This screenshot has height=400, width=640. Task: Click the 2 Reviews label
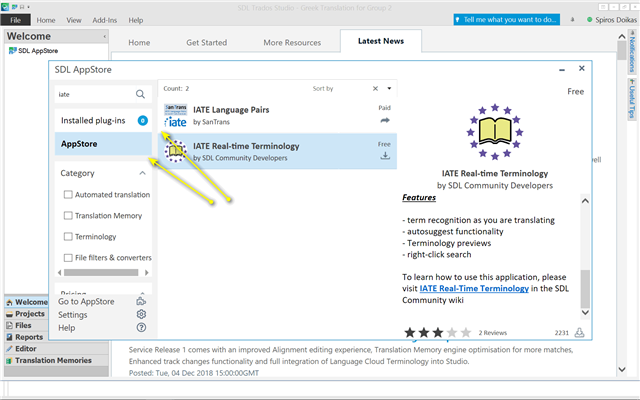pyautogui.click(x=493, y=333)
